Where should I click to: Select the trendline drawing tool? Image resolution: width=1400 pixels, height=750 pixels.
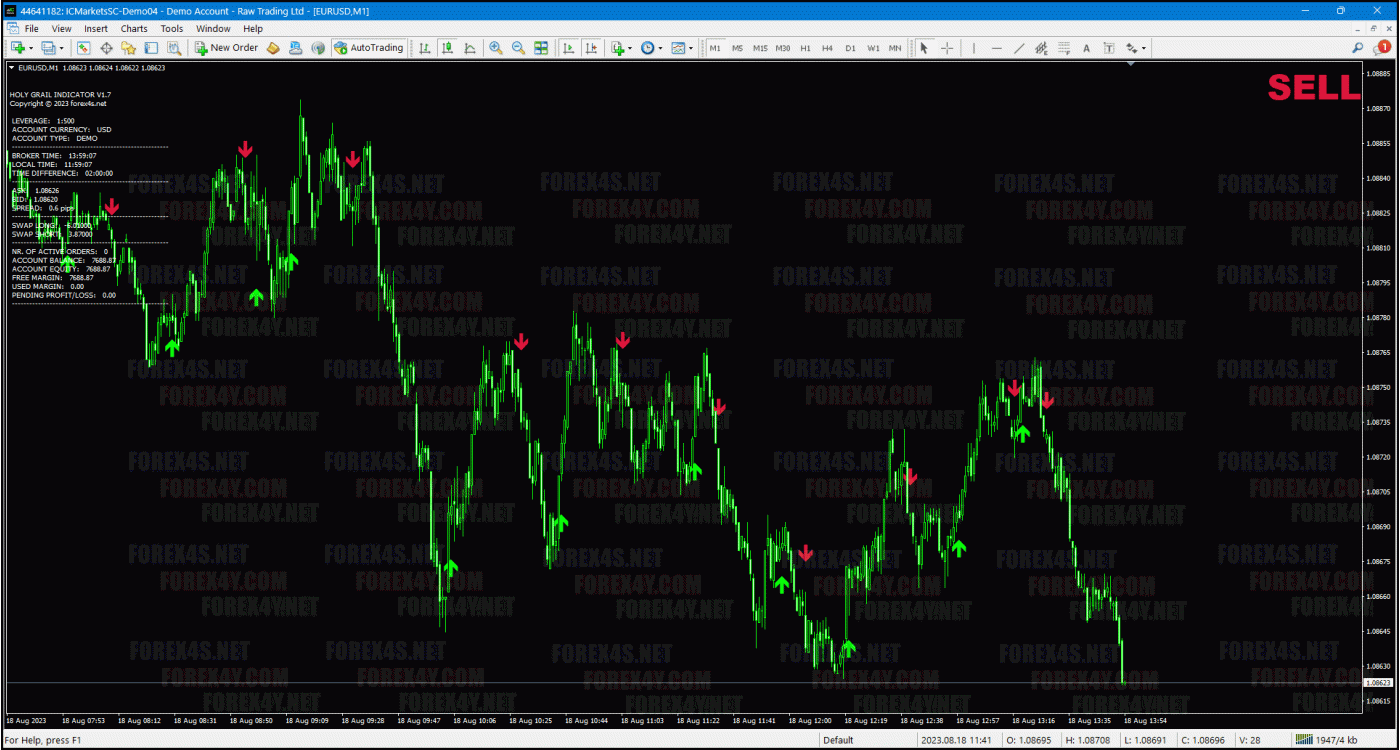click(x=1019, y=48)
